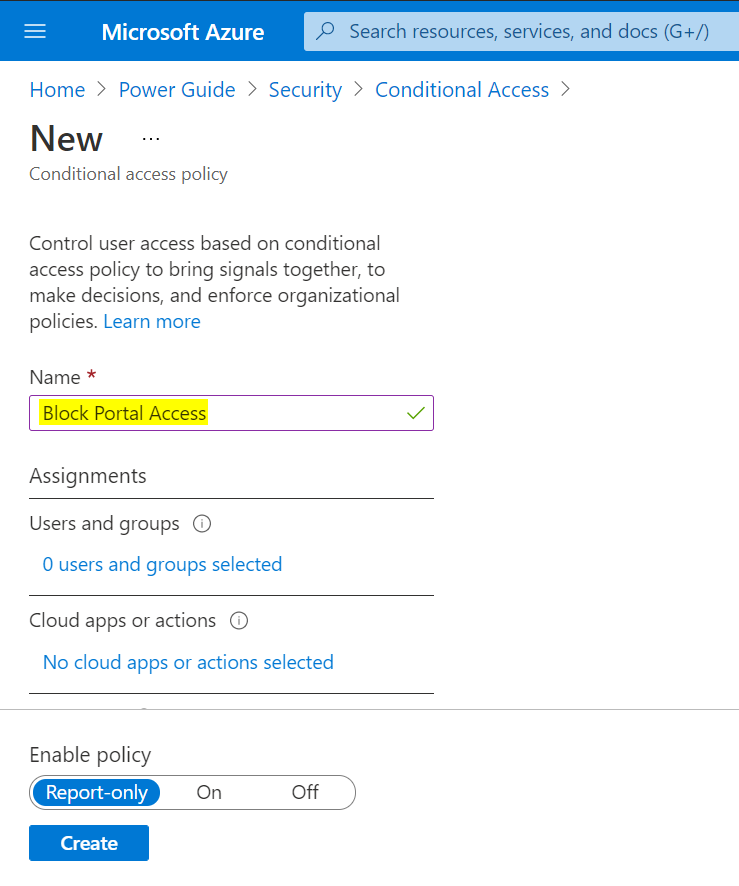Click the Cloud apps info icon
Screen dimensions: 739x886
[x=239, y=621]
